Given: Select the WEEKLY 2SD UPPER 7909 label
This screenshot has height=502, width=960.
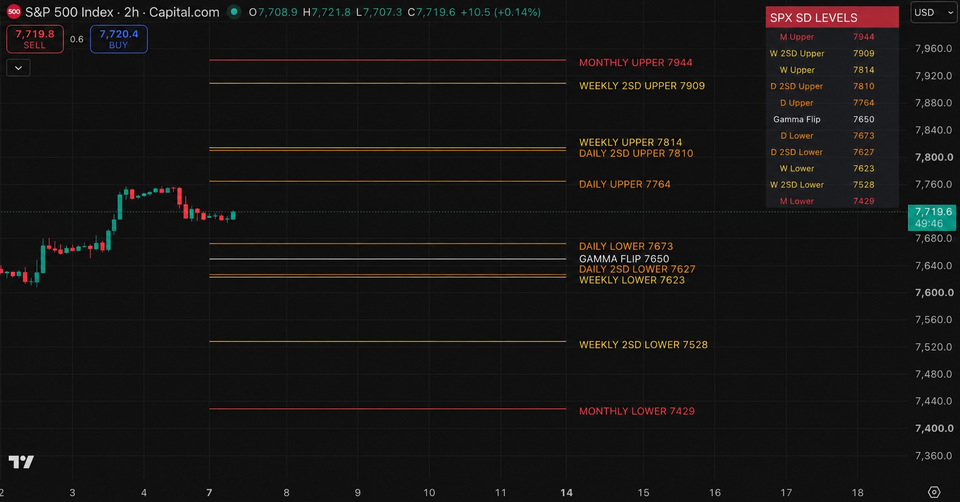Looking at the screenshot, I should [x=642, y=86].
